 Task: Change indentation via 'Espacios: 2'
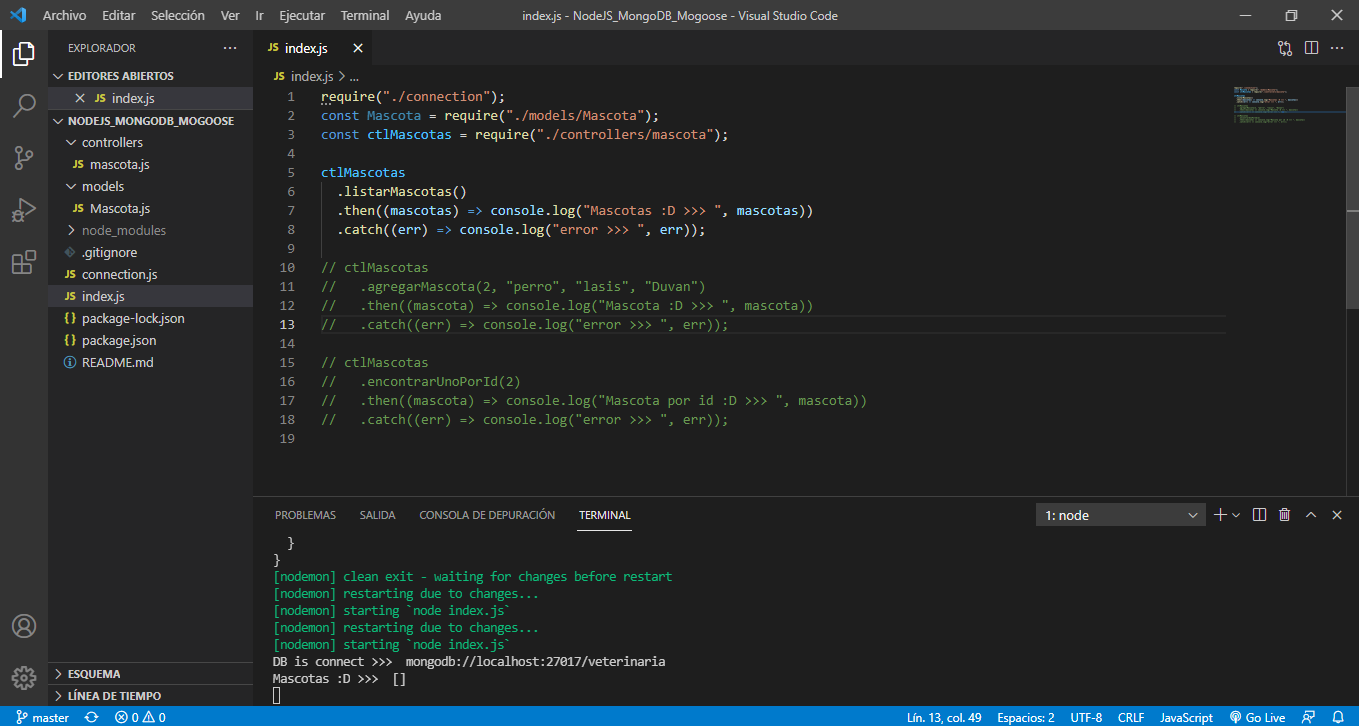[1025, 717]
